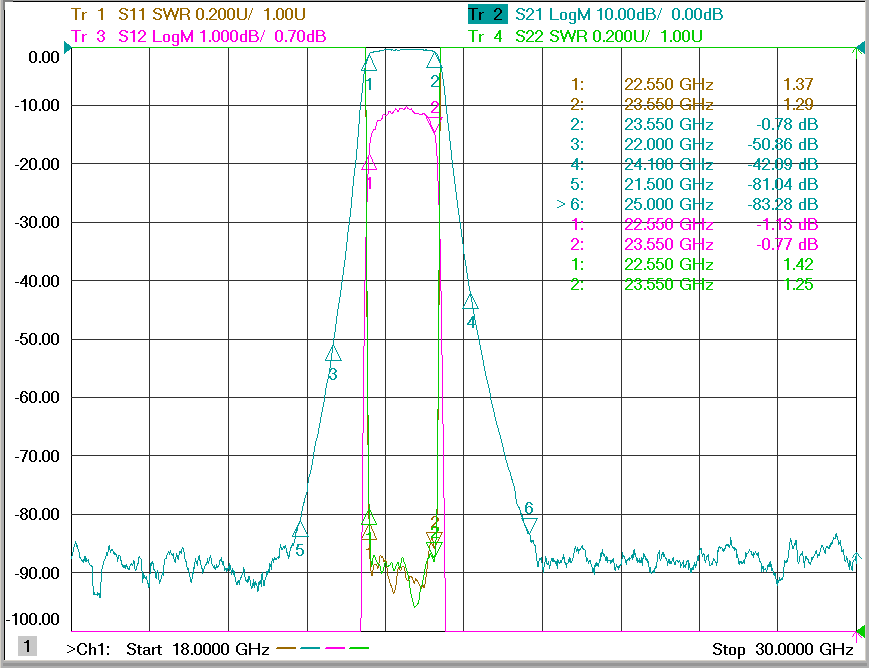This screenshot has width=869, height=668.
Task: Click teal marker 5 near the noise floor
Action: (300, 529)
